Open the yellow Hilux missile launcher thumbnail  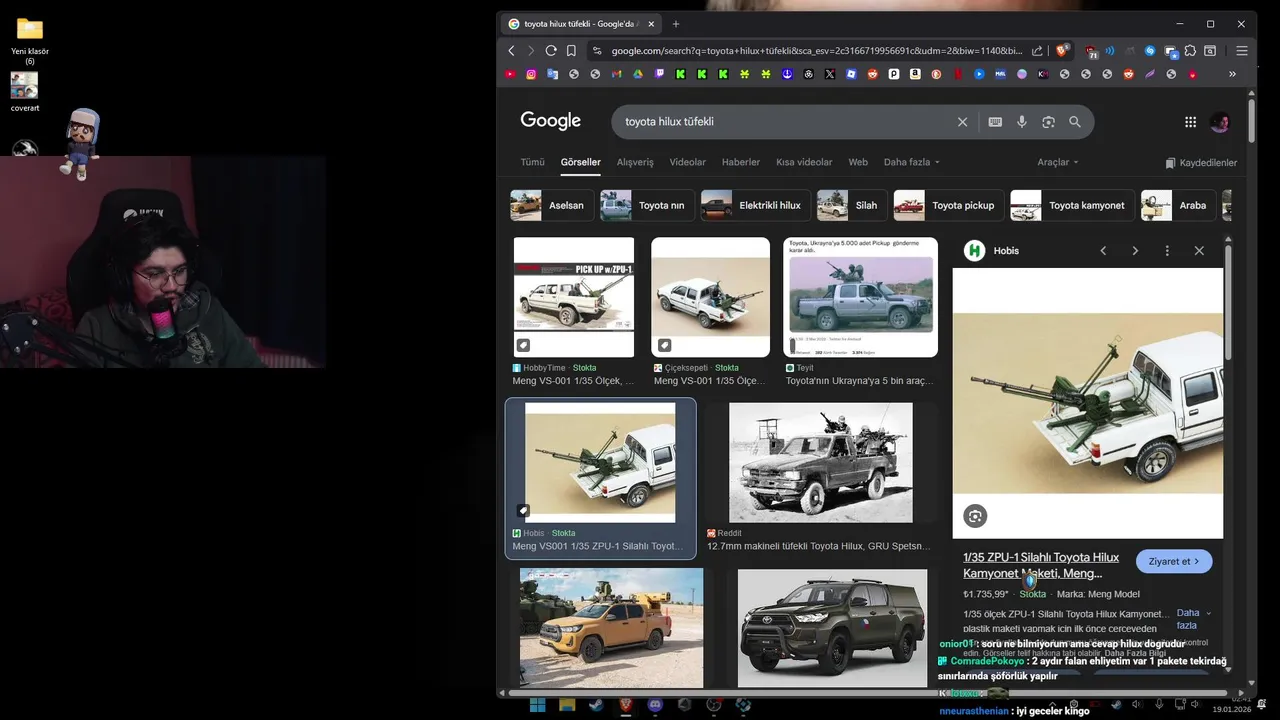(x=611, y=627)
